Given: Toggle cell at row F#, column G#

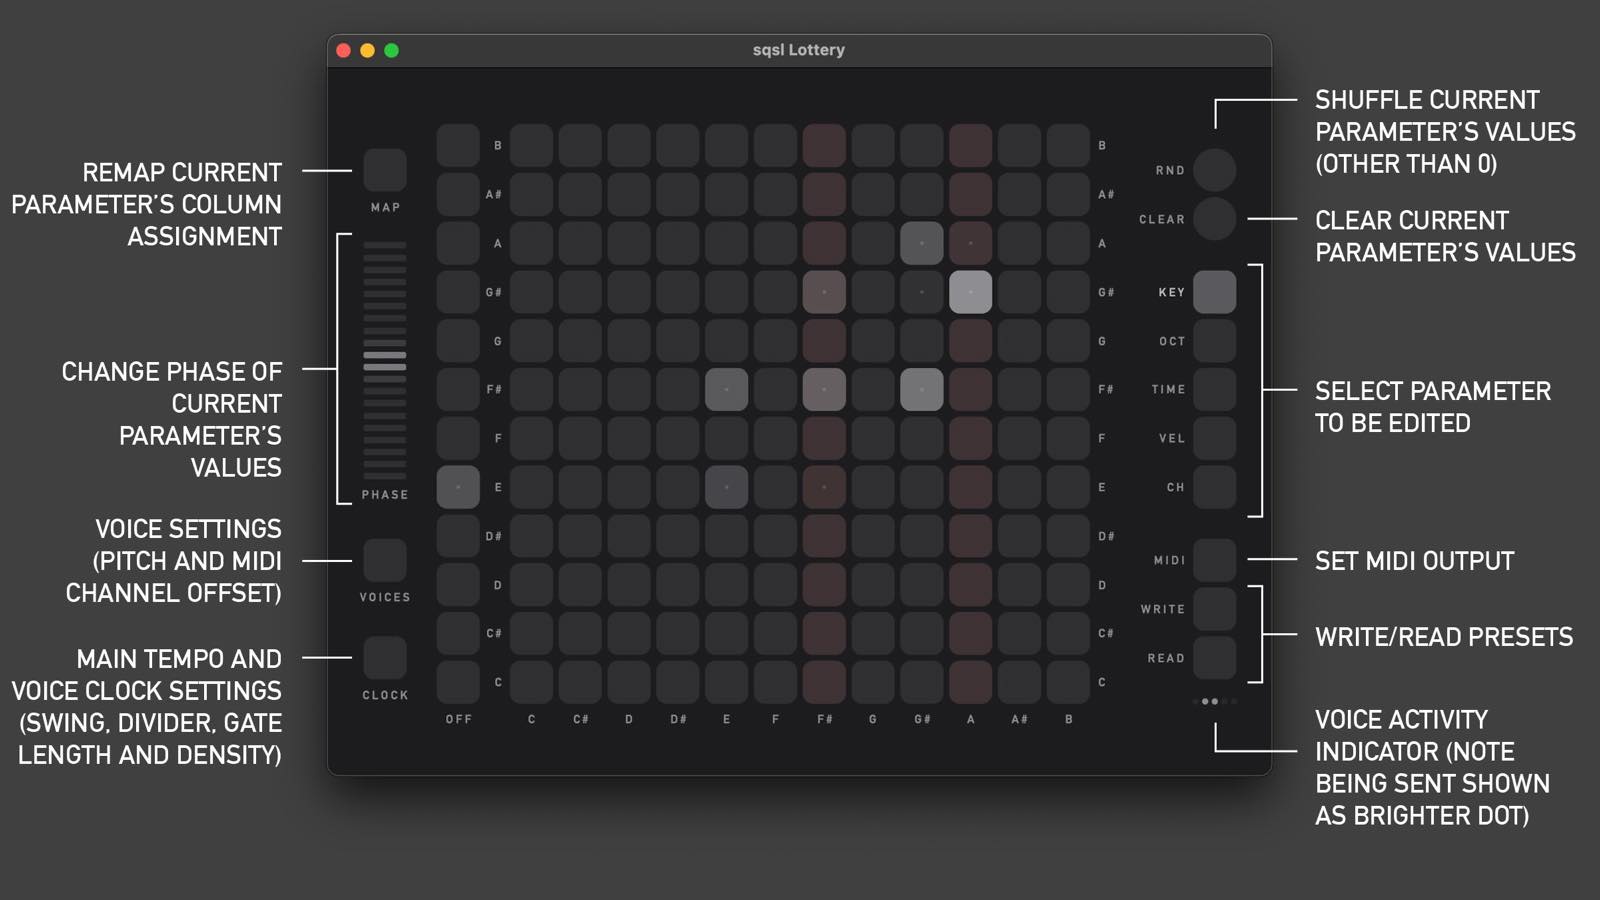Looking at the screenshot, I should 922,389.
